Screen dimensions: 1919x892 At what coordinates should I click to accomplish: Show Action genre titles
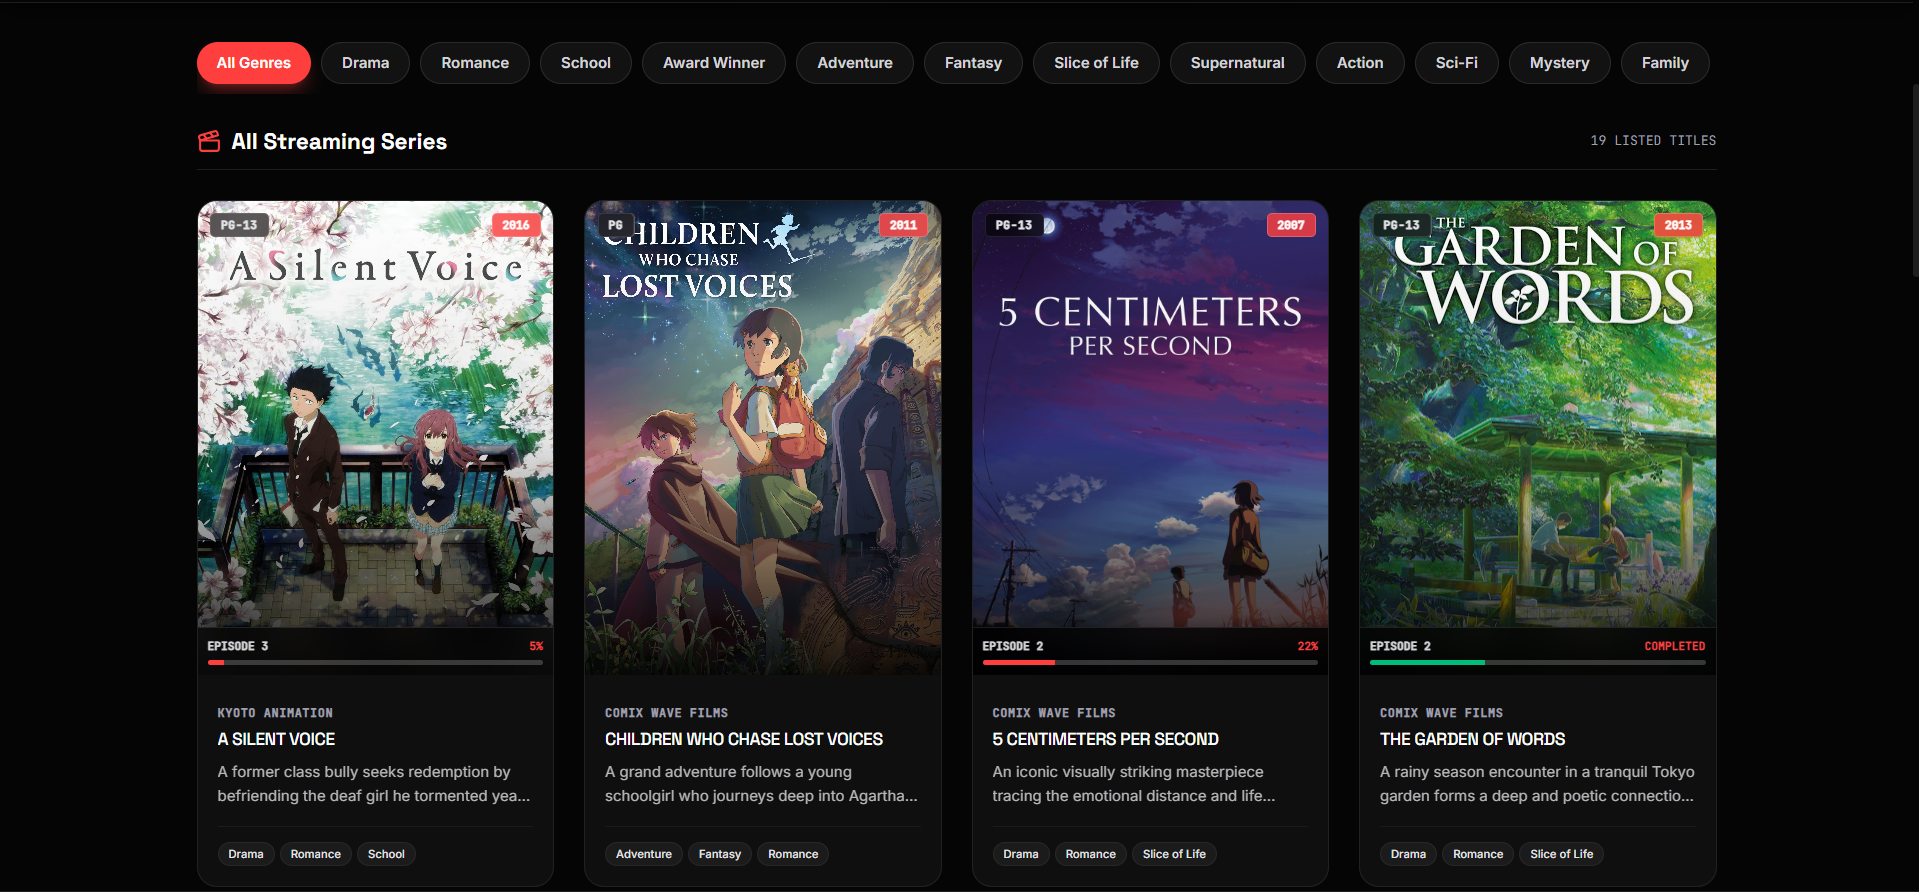point(1360,63)
